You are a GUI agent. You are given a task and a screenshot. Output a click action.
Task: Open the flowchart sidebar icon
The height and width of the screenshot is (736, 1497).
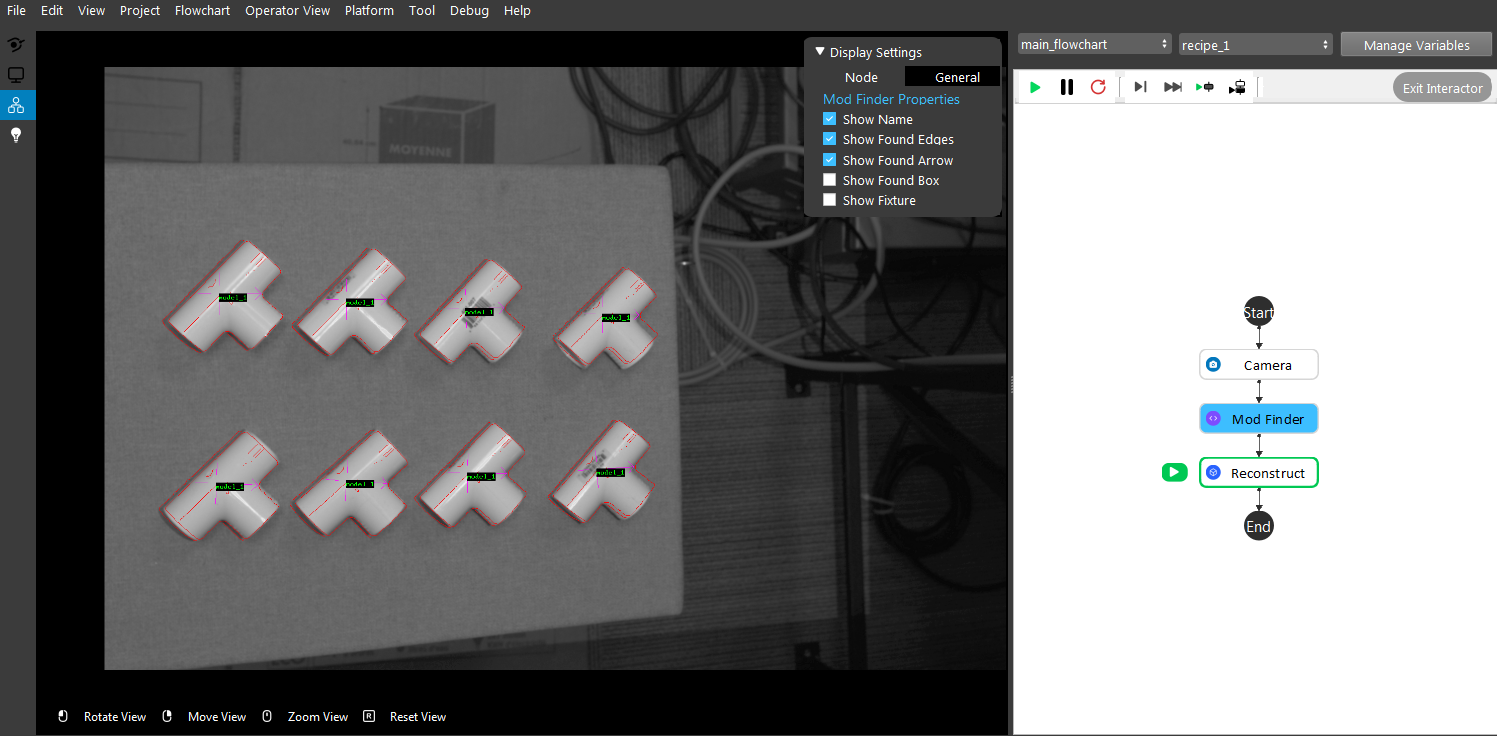click(x=16, y=104)
